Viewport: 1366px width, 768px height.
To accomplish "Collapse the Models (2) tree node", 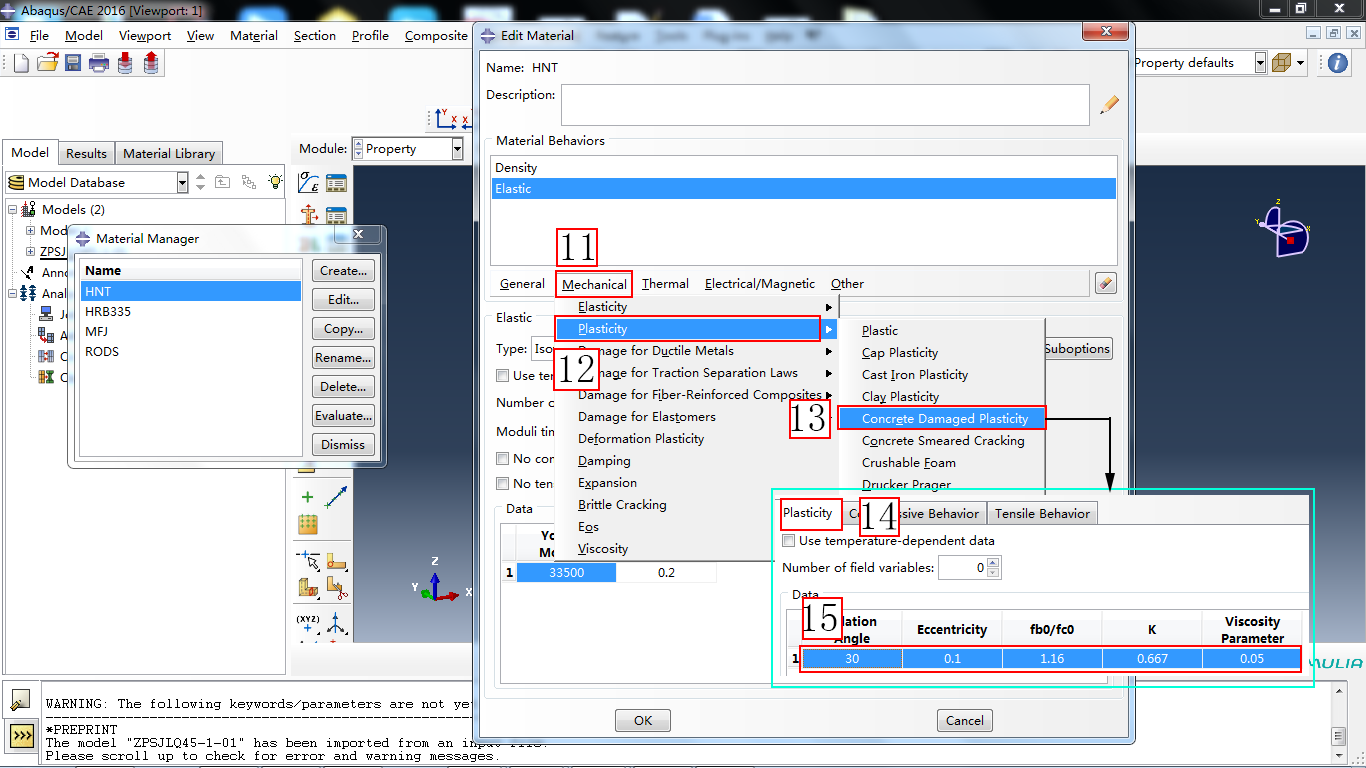I will point(13,210).
